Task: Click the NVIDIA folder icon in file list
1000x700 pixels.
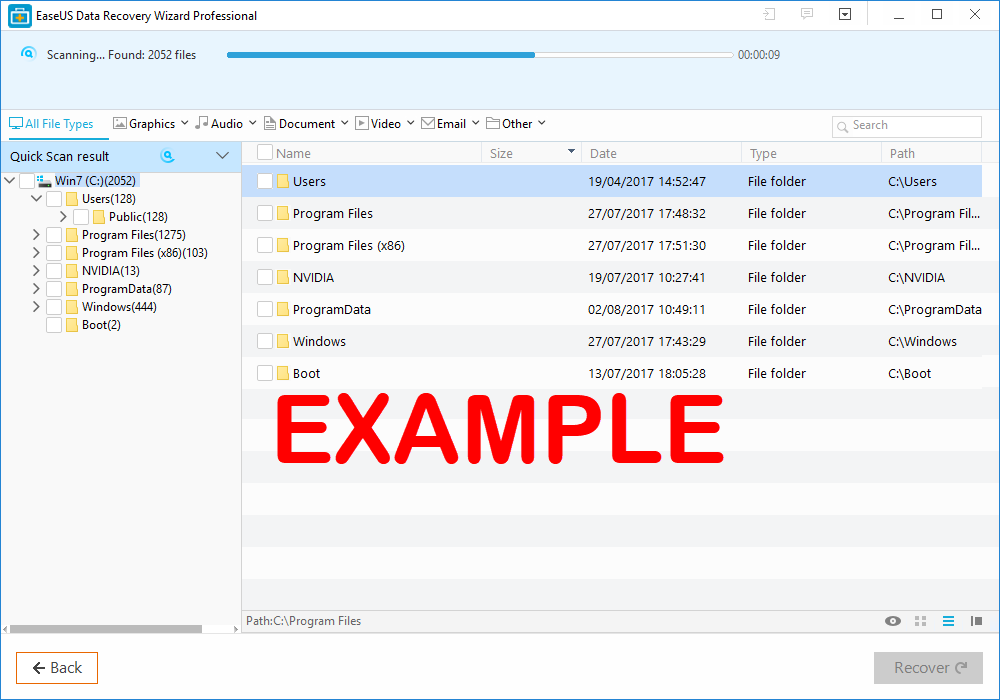Action: [x=283, y=277]
